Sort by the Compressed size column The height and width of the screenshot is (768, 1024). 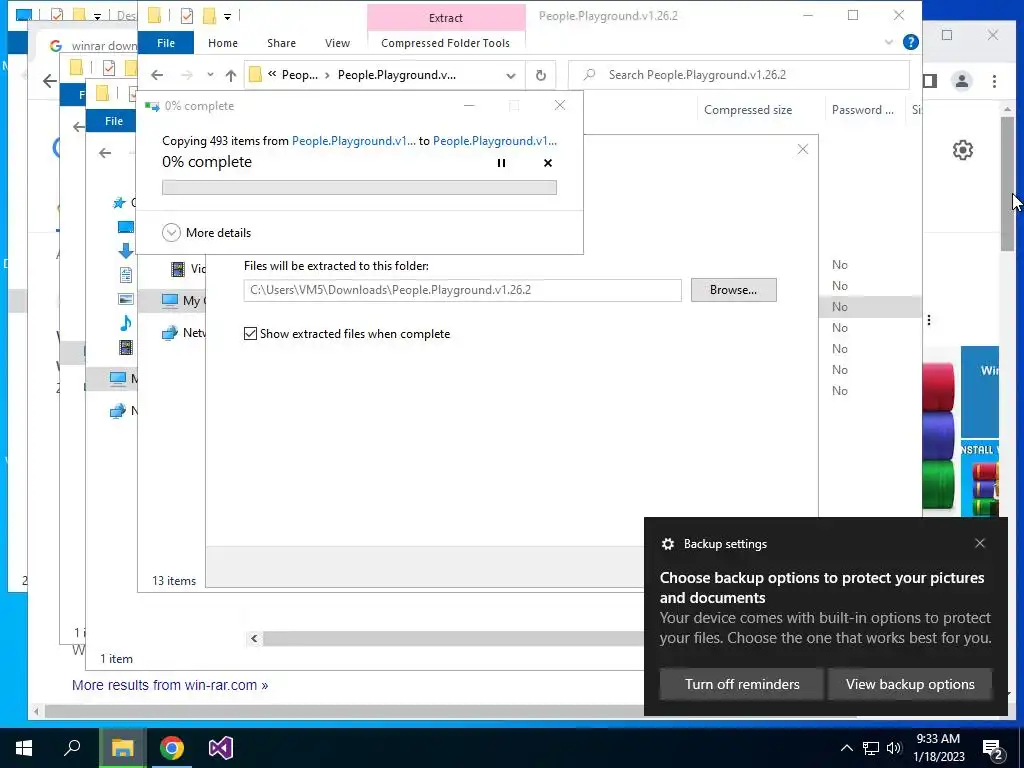click(x=748, y=110)
